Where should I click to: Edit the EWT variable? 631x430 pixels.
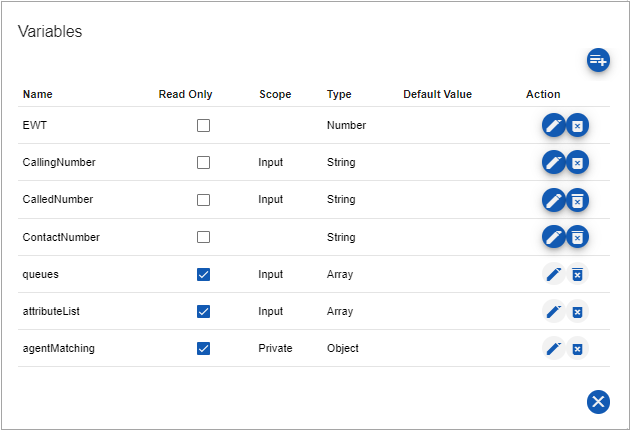pos(554,126)
